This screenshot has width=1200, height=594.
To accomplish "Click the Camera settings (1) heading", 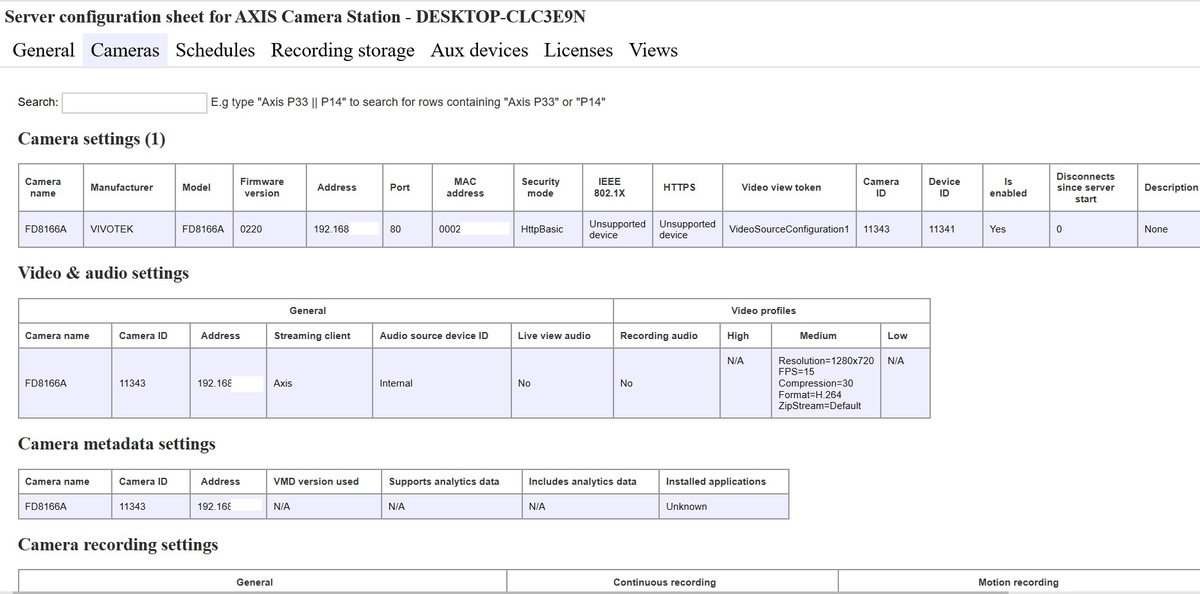I will pos(92,138).
